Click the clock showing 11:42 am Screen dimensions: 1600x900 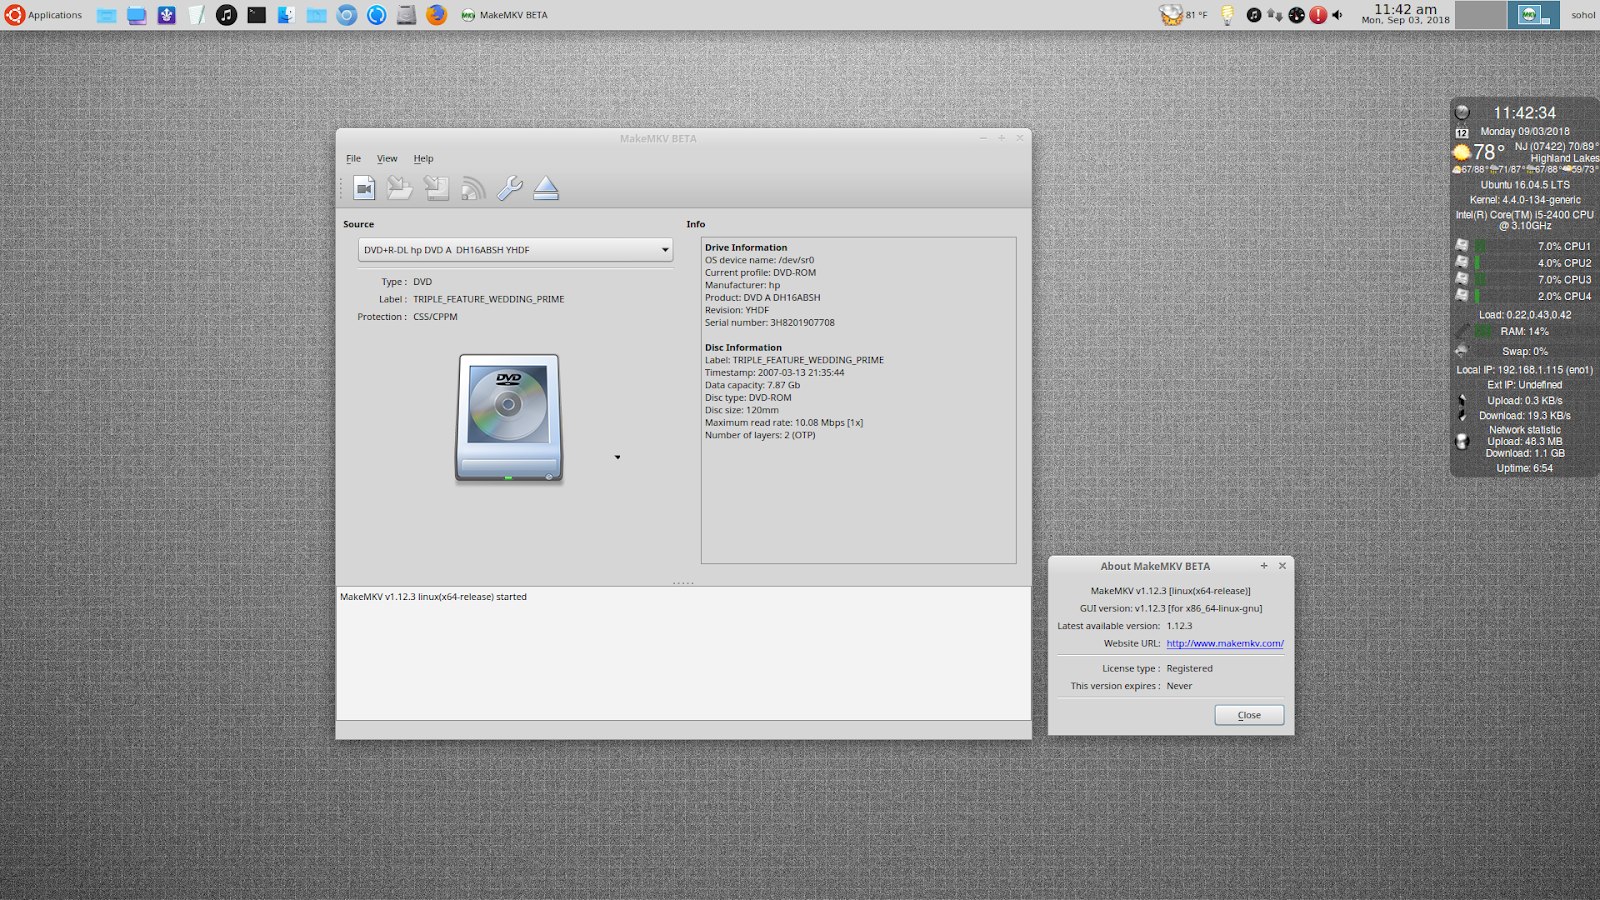[1405, 14]
